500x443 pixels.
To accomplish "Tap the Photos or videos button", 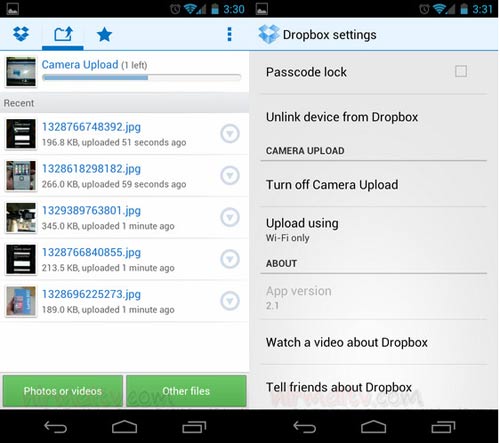I will [63, 391].
